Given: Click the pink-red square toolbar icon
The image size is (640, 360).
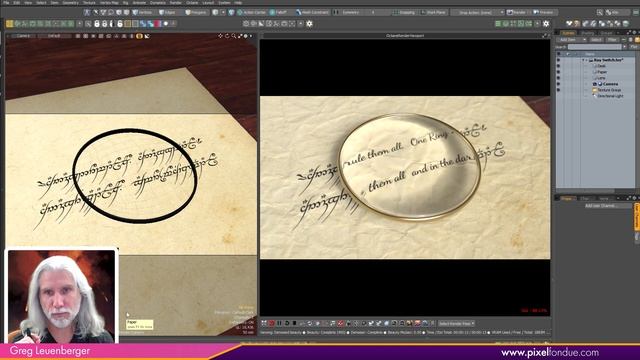Looking at the screenshot, I should coord(158,24).
